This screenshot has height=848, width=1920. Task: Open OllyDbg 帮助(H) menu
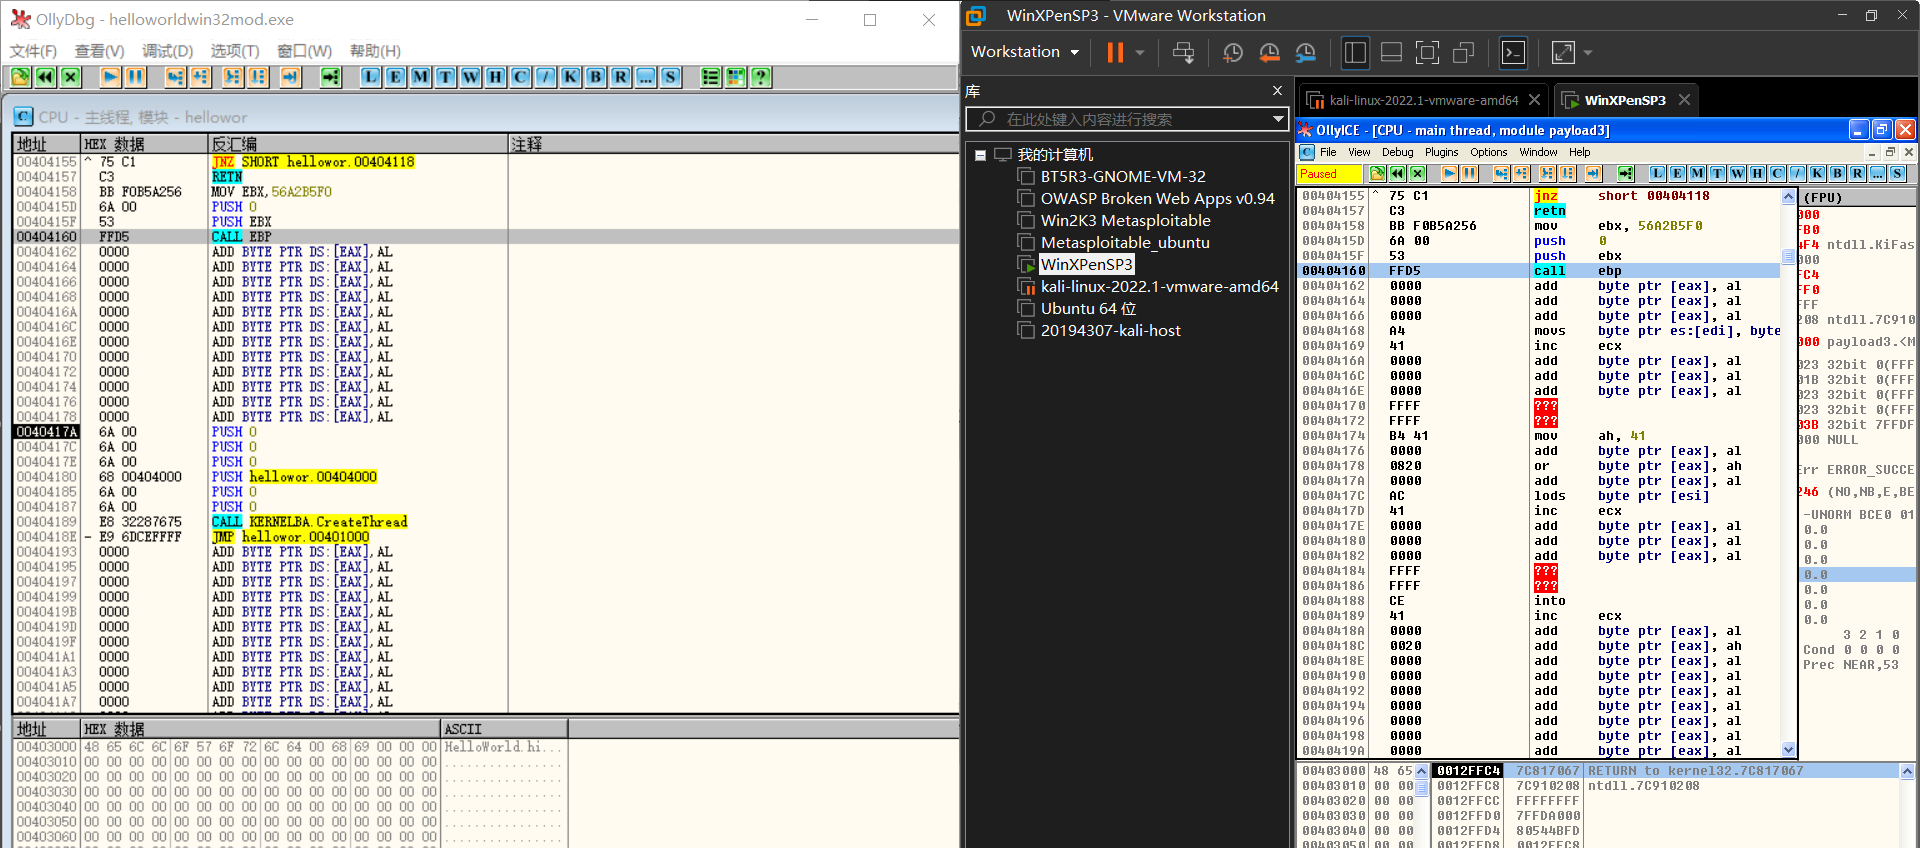[x=375, y=51]
